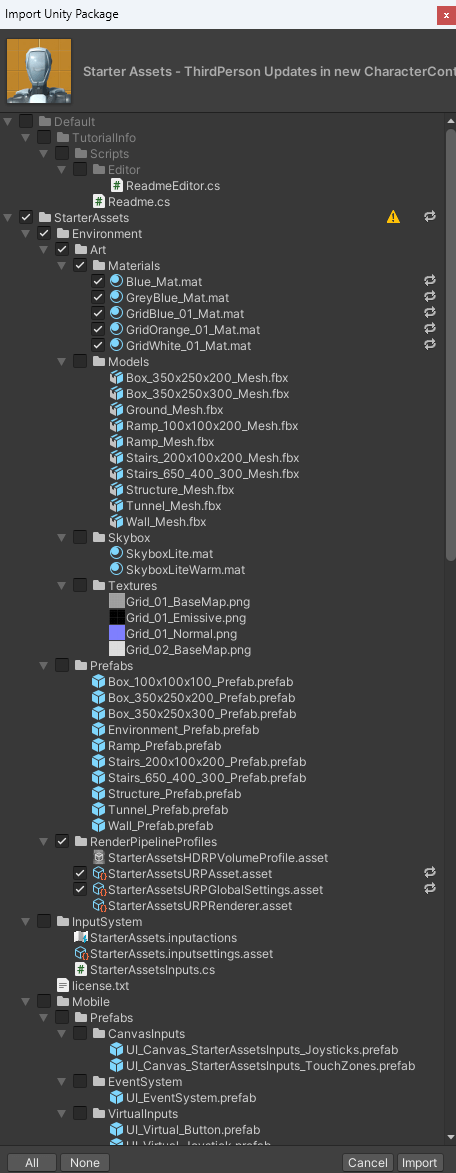Viewport: 456px width, 1173px height.
Task: Click the vertical scrollbar of the asset list
Action: [x=450, y=344]
